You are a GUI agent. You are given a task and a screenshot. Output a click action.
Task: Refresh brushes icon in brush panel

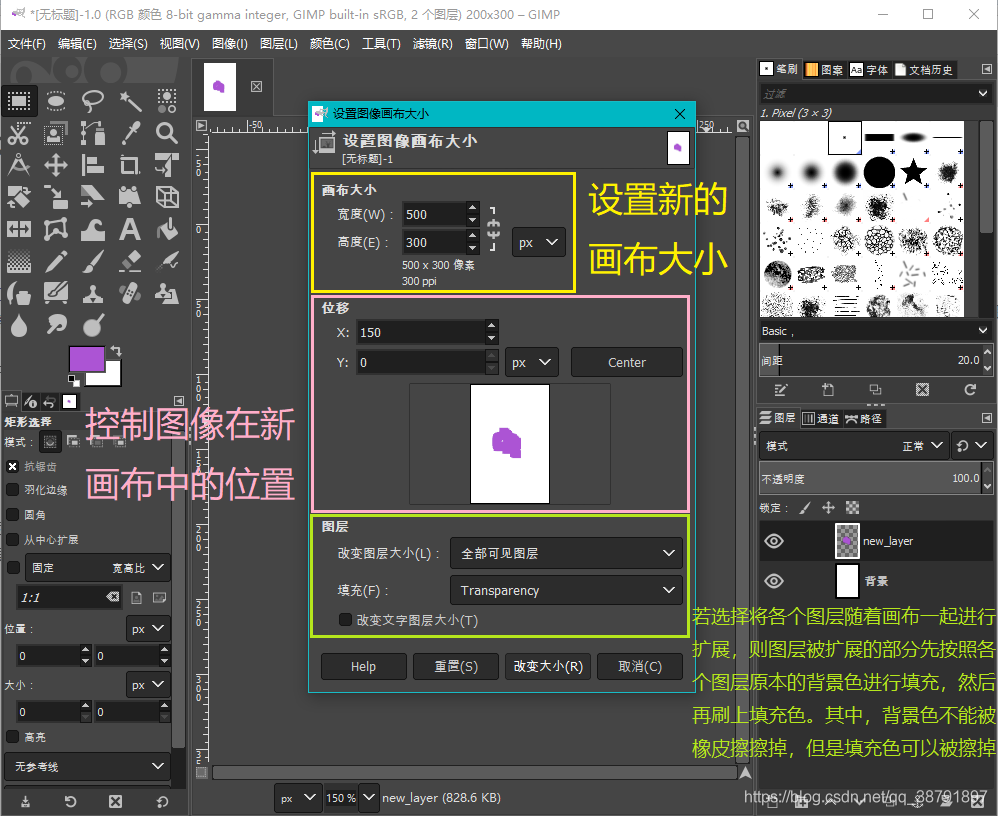pyautogui.click(x=970, y=390)
